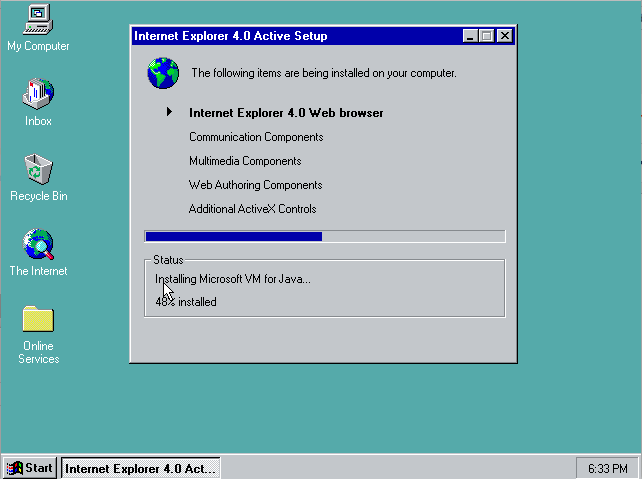The height and width of the screenshot is (479, 642).
Task: Click the Recycle Bin icon
Action: point(38,169)
